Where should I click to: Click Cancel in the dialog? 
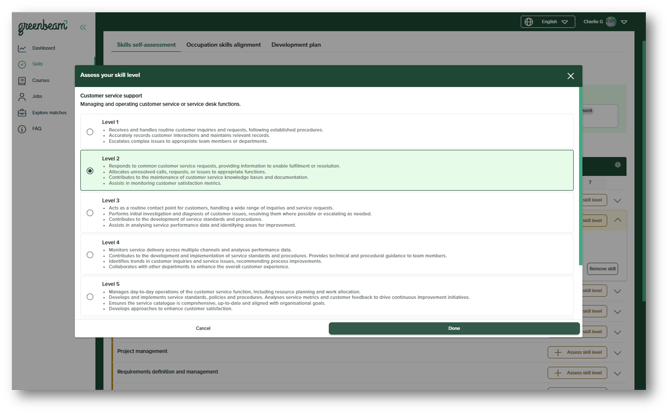tap(203, 328)
